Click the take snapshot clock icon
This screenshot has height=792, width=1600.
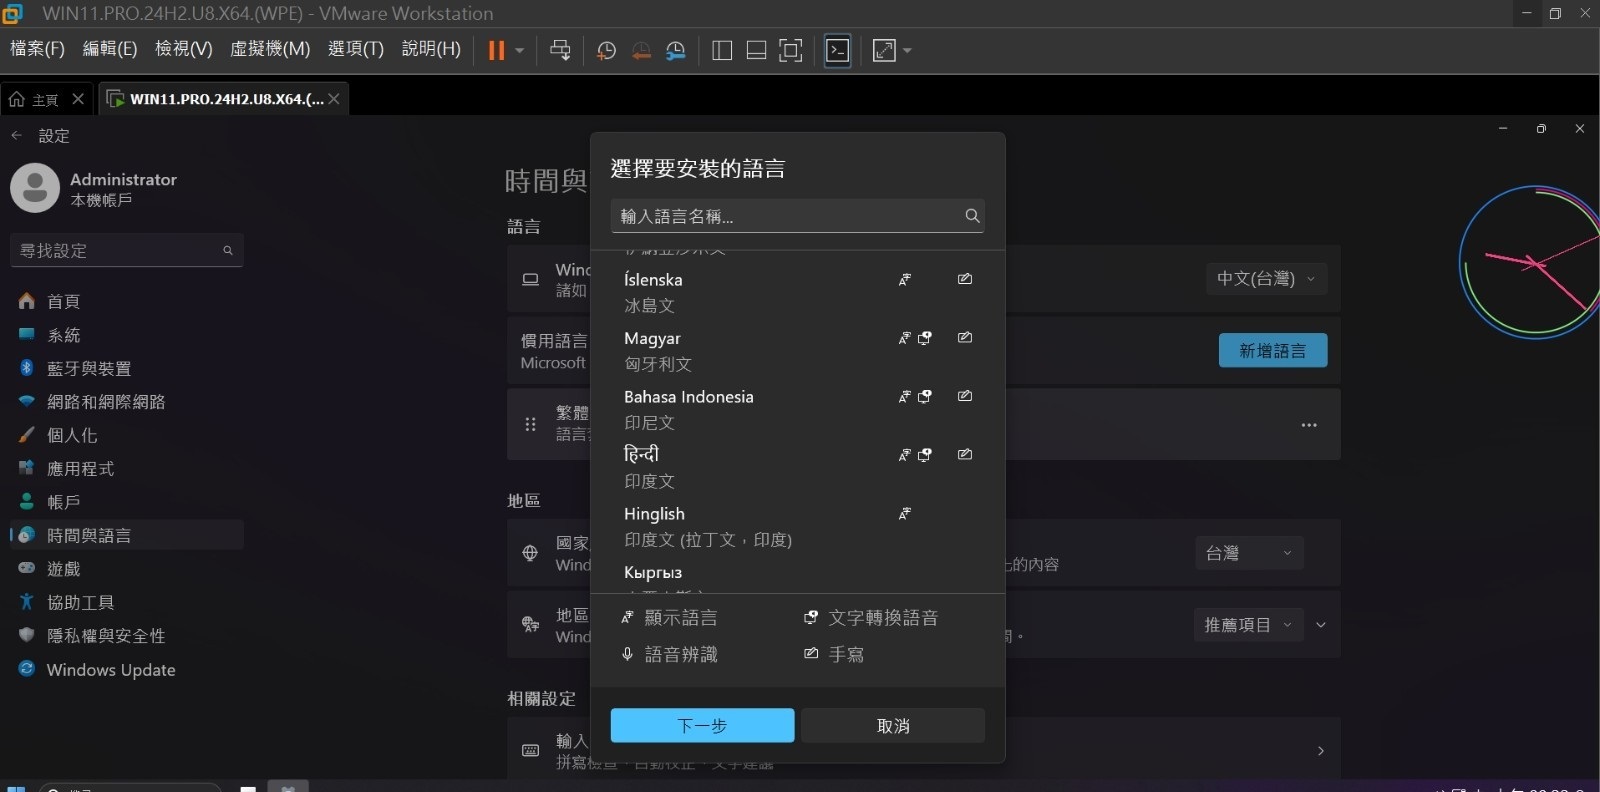tap(606, 50)
